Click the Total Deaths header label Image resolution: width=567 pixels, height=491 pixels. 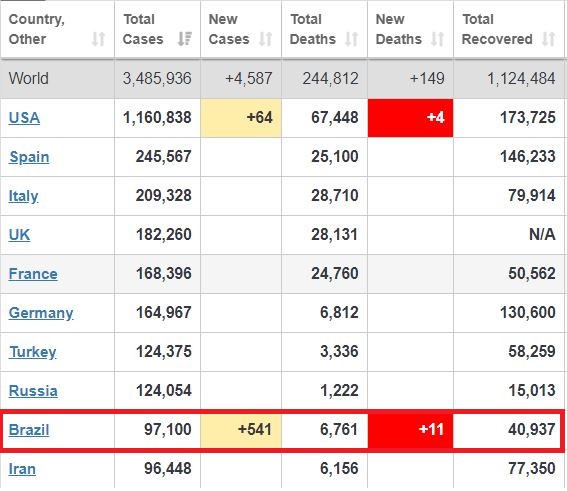point(313,29)
